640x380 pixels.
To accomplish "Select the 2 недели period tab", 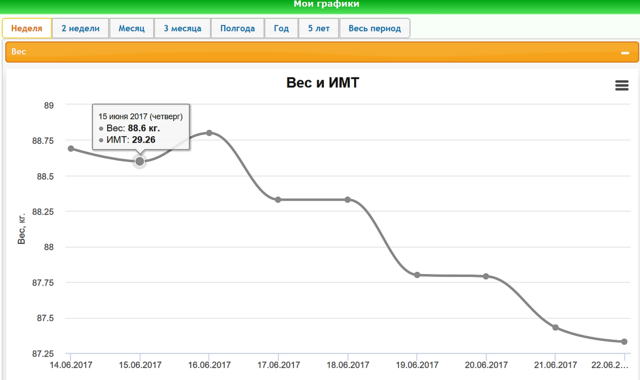I will 80,28.
